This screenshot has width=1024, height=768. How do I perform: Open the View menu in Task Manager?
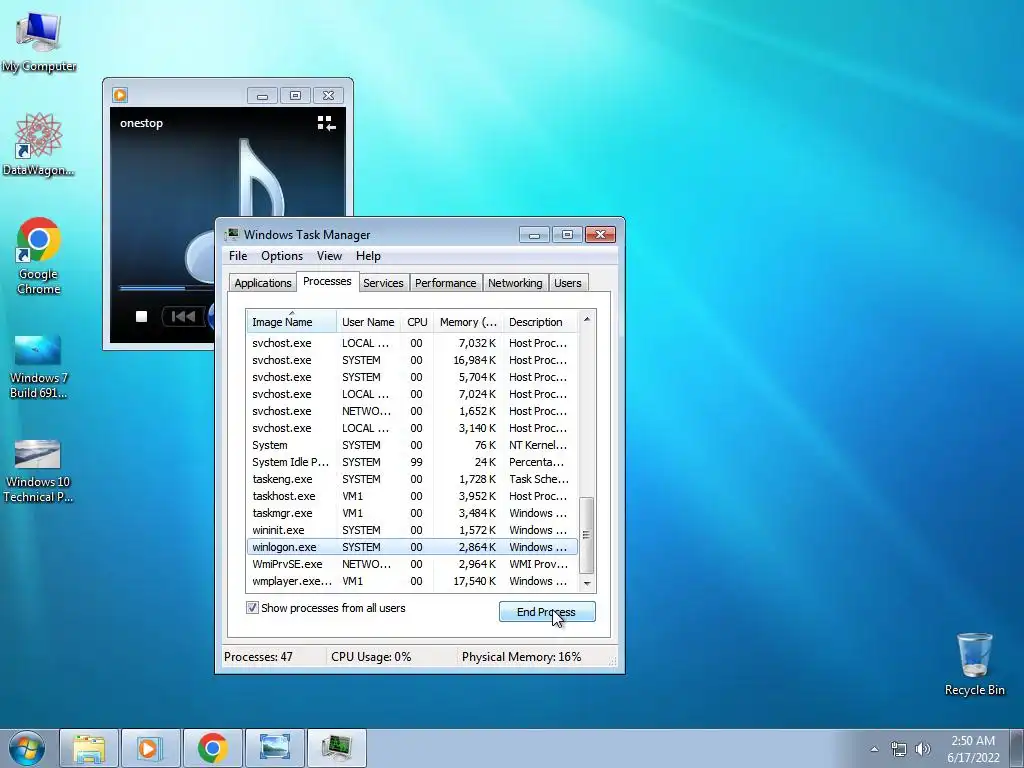(x=329, y=256)
